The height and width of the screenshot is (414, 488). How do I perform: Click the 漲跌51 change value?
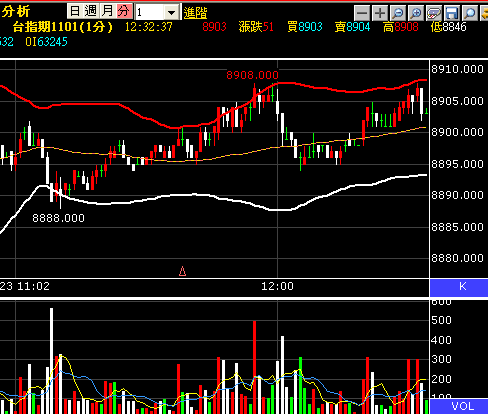pos(256,27)
